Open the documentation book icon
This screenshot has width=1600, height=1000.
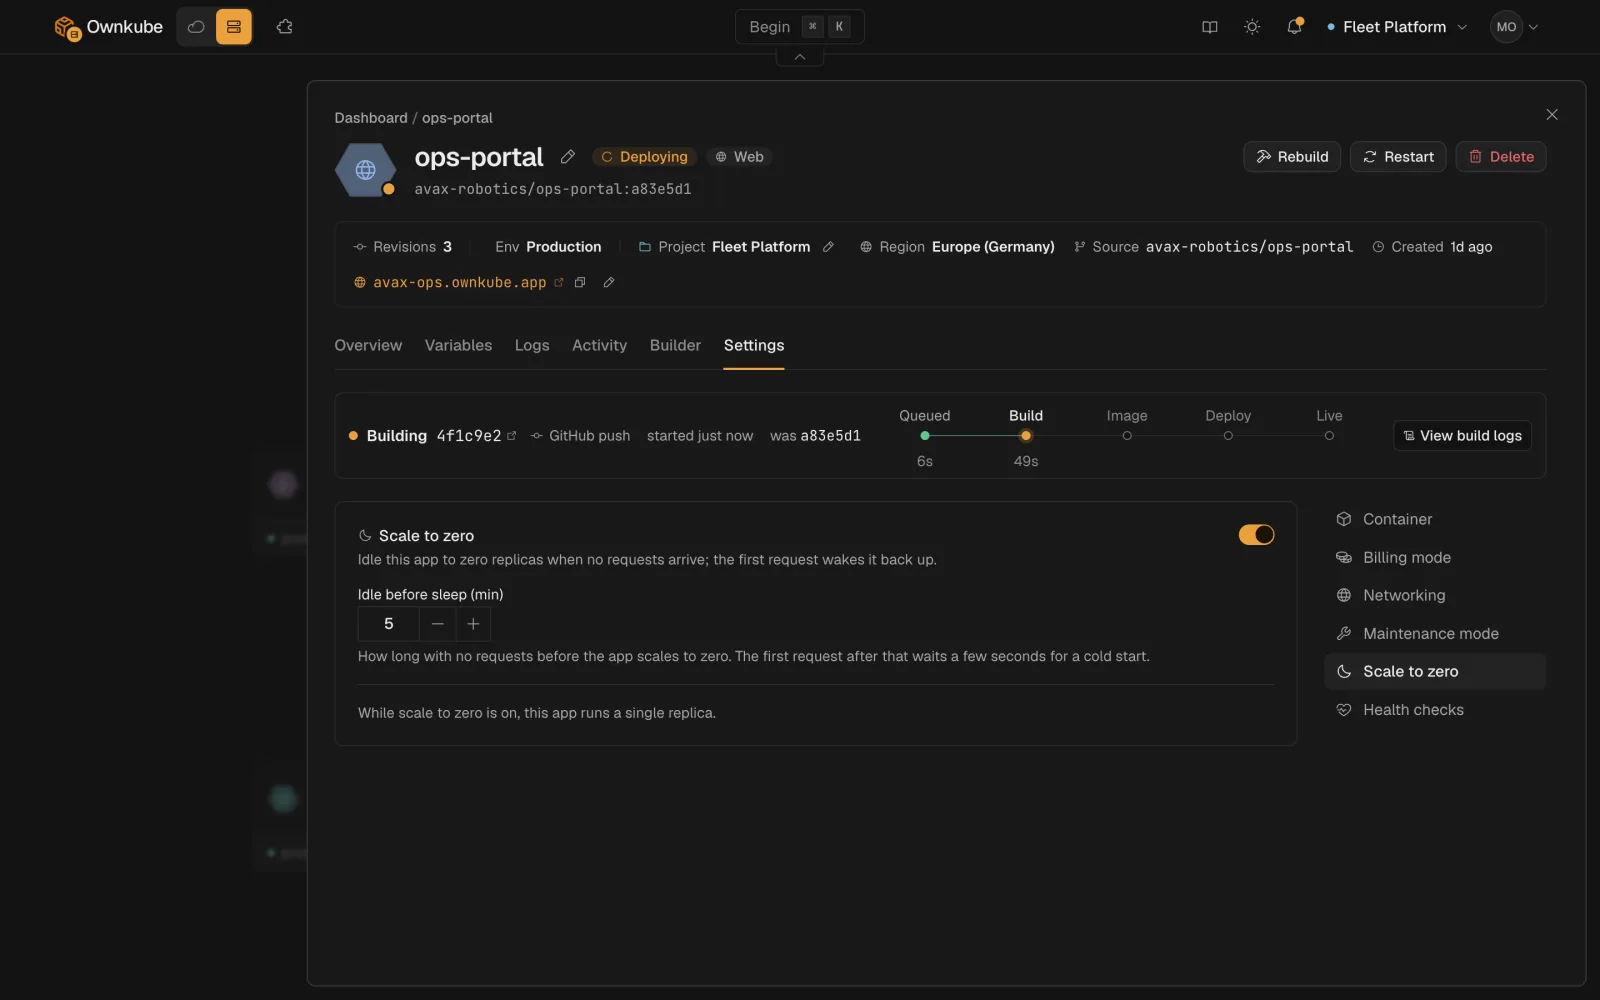(x=1210, y=27)
